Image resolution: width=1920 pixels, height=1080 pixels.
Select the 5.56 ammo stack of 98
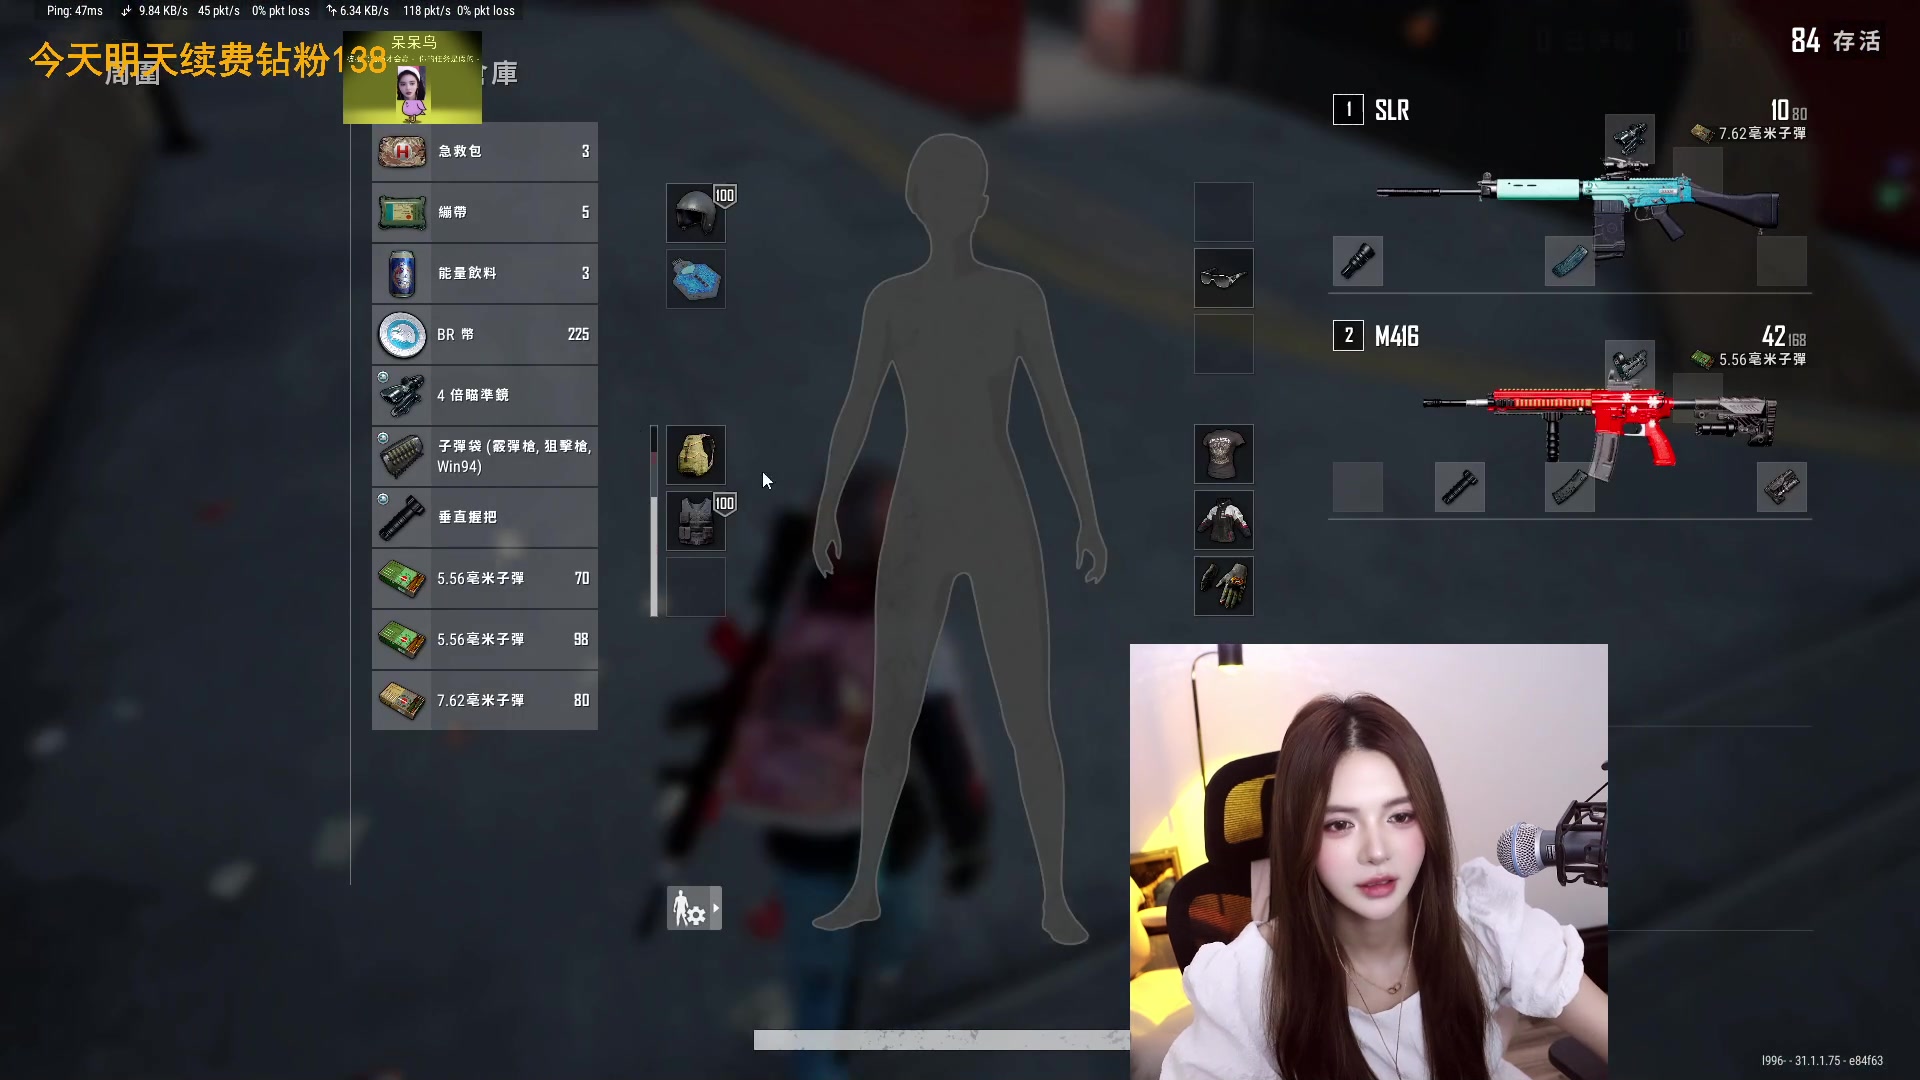coord(485,639)
